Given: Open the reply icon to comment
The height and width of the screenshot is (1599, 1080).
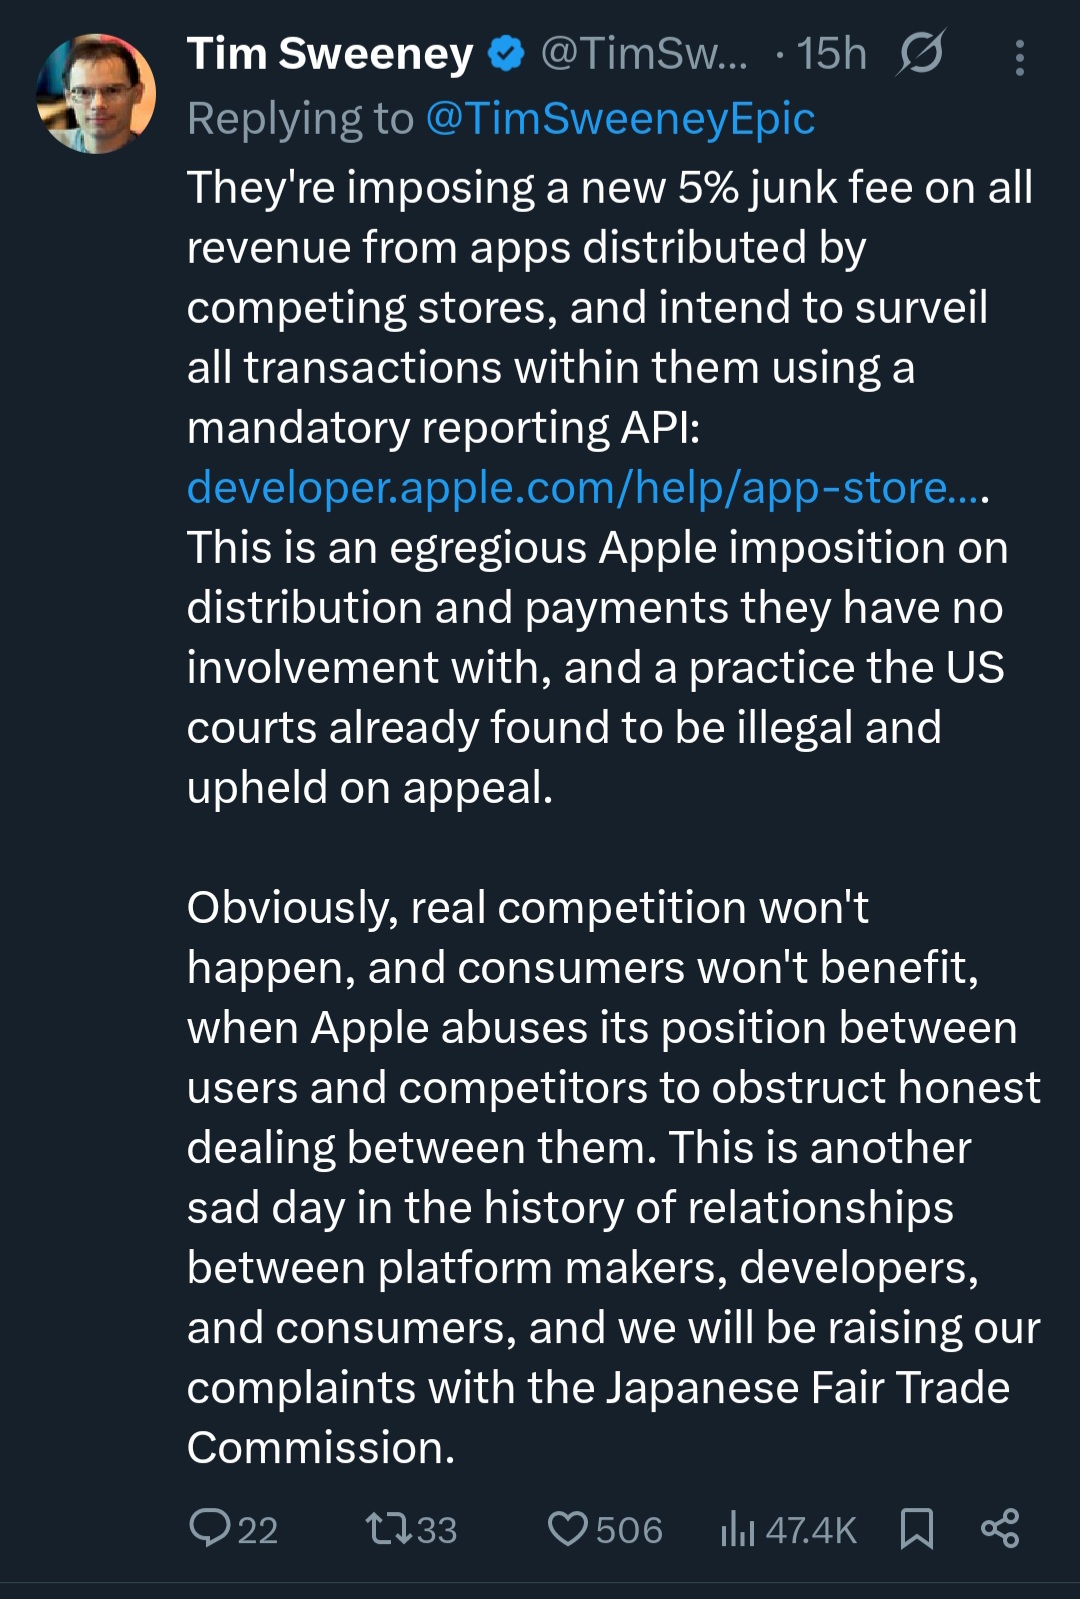Looking at the screenshot, I should 210,1528.
